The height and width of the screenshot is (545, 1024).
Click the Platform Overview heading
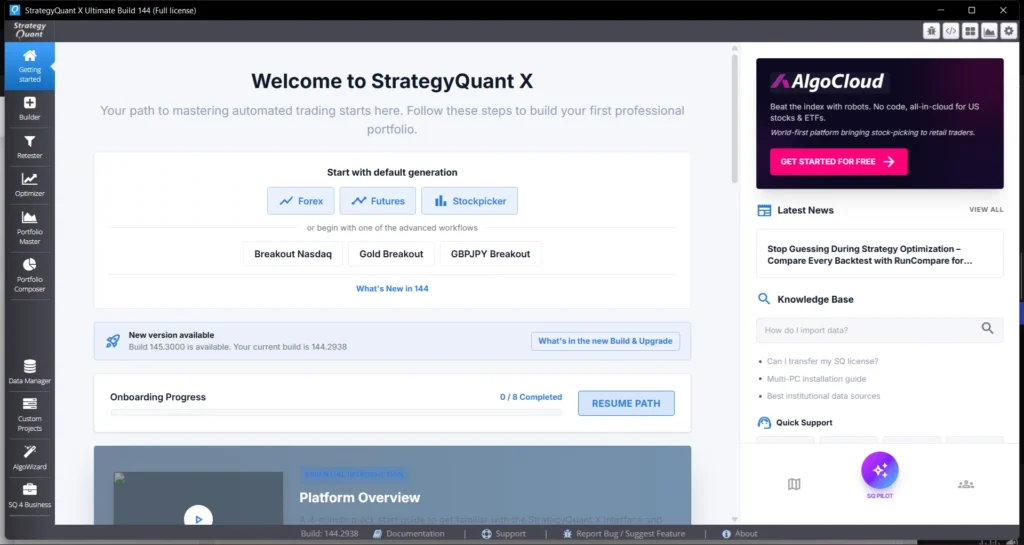coord(360,497)
